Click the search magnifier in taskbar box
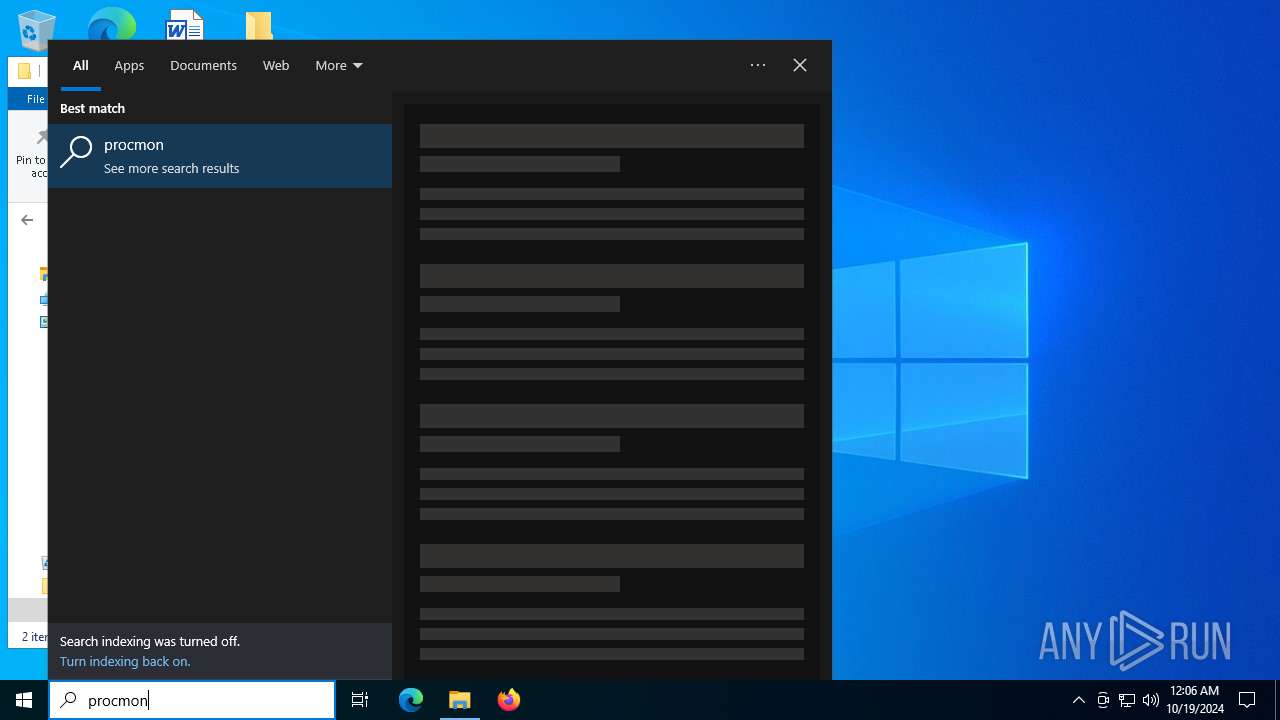This screenshot has height=720, width=1280. click(x=68, y=700)
